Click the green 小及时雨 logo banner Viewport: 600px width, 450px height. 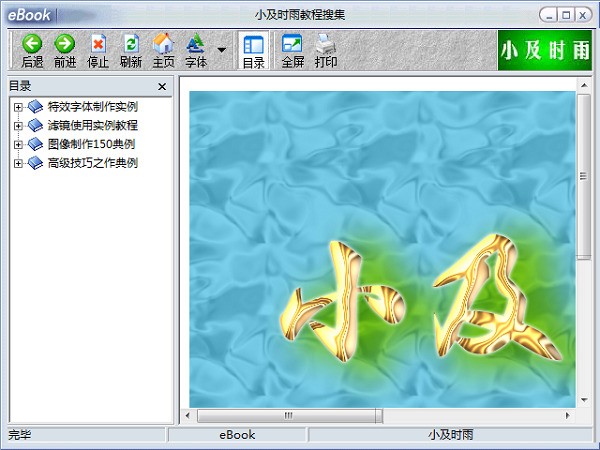coord(545,51)
